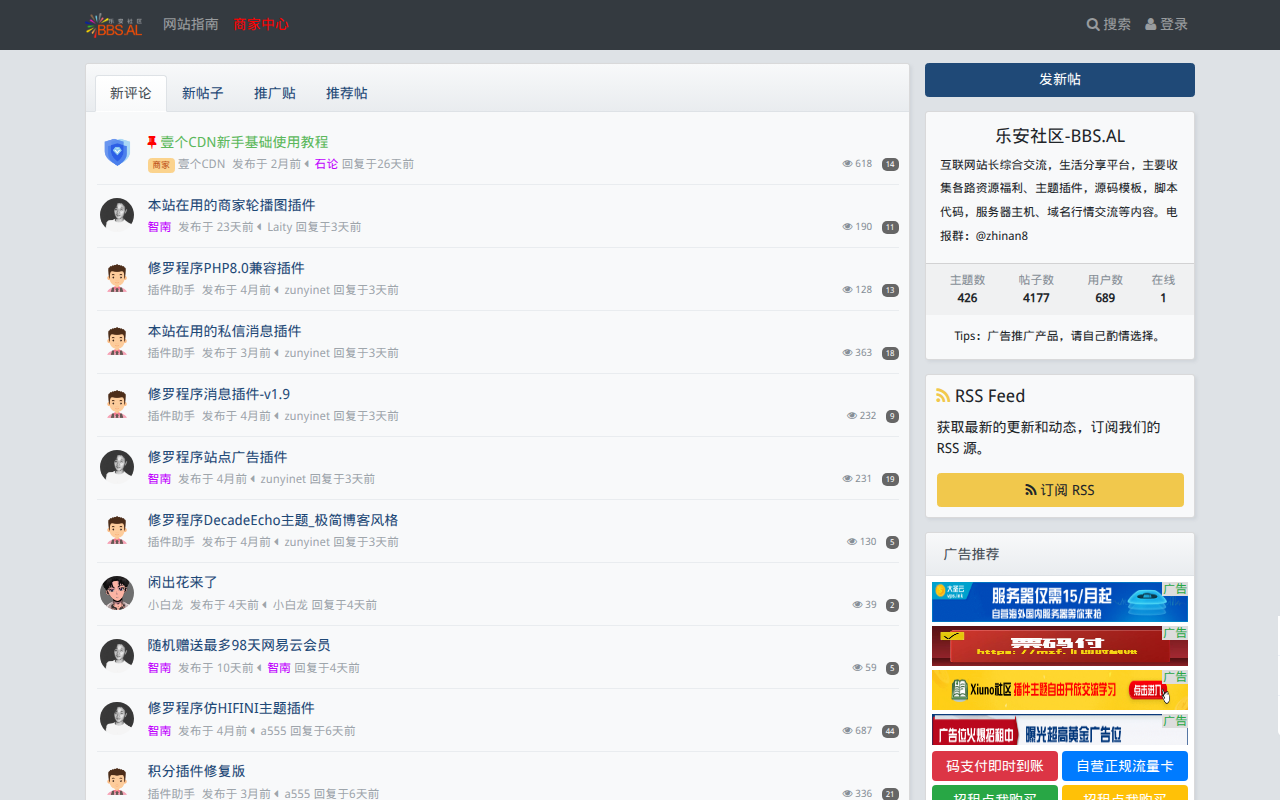Image resolution: width=1280 pixels, height=800 pixels.
Task: Click the RSS icon inside the 订阅 RSS button
Action: click(x=1030, y=490)
